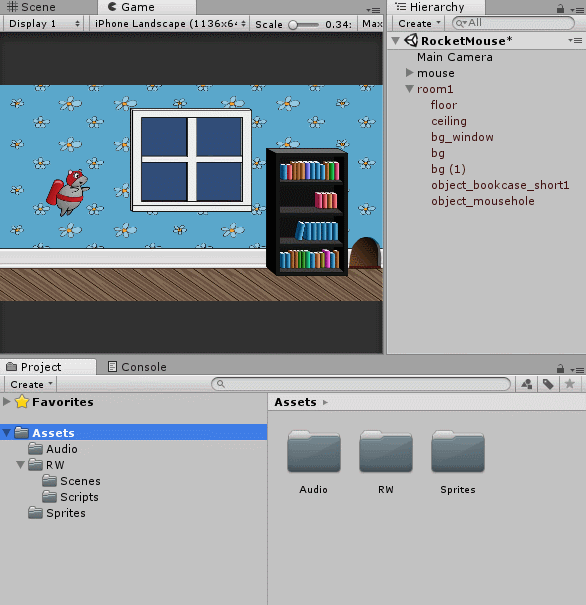Click the Assets breadcrumb arrow

pyautogui.click(x=326, y=402)
